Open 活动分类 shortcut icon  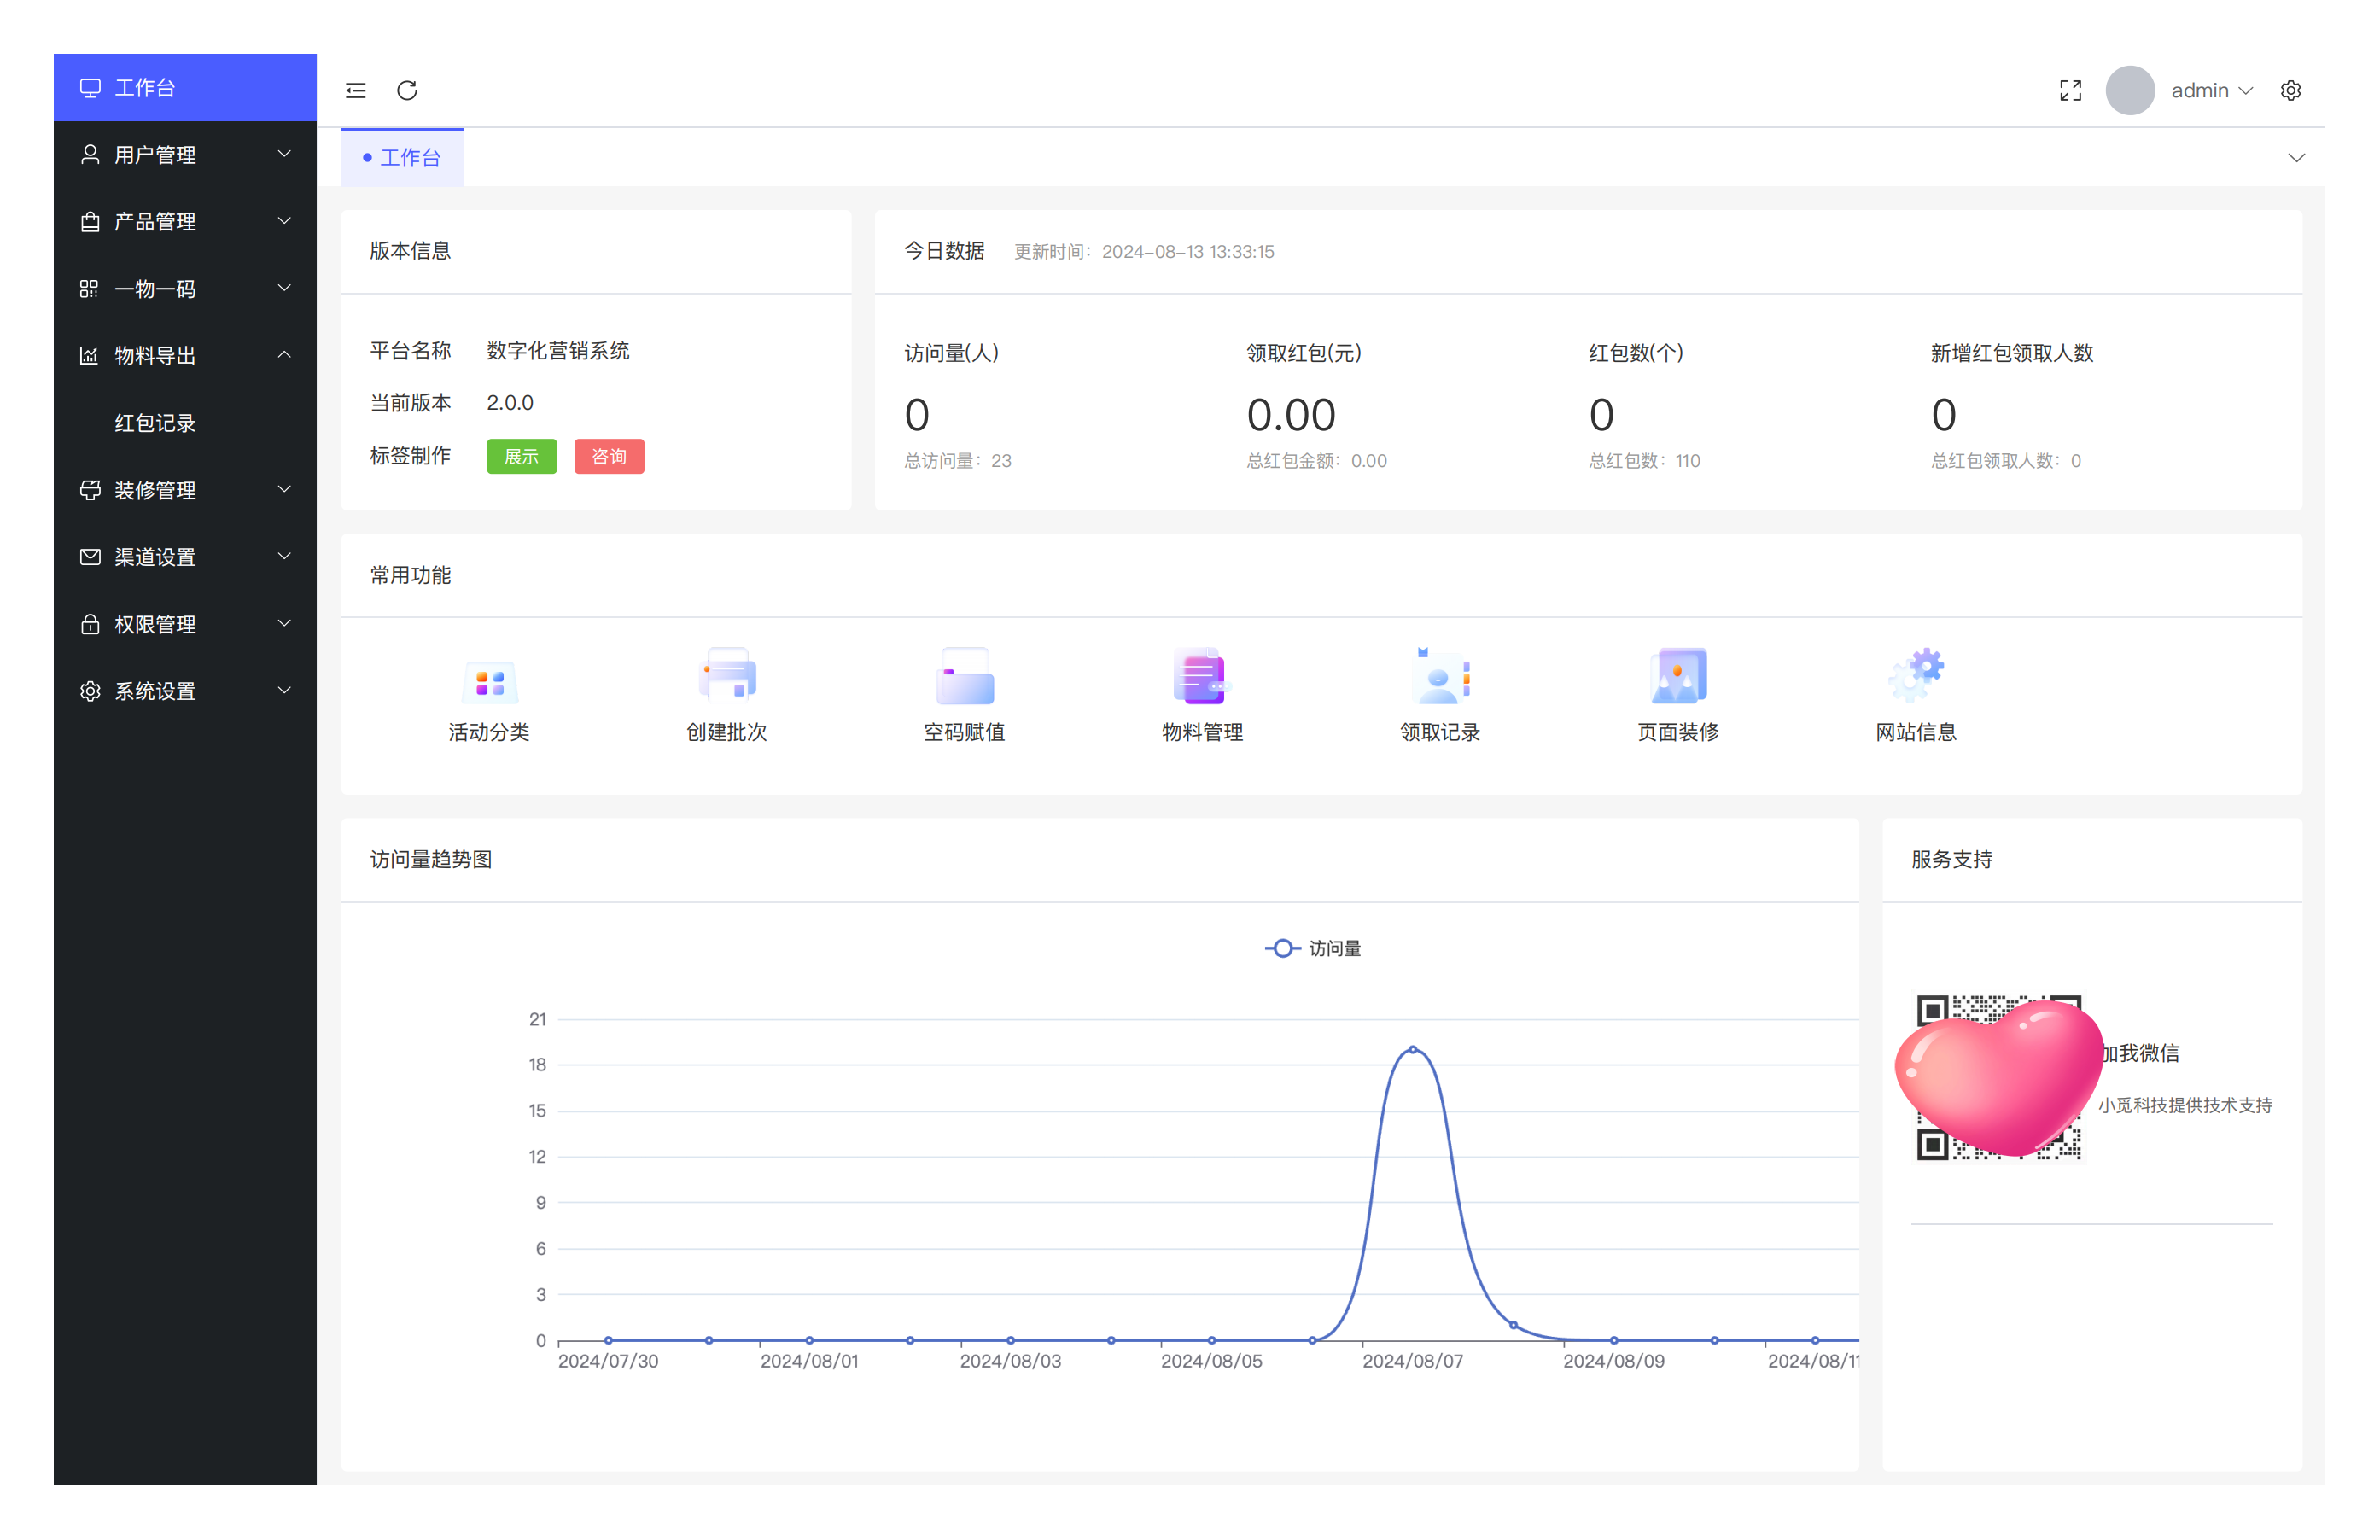coord(489,681)
